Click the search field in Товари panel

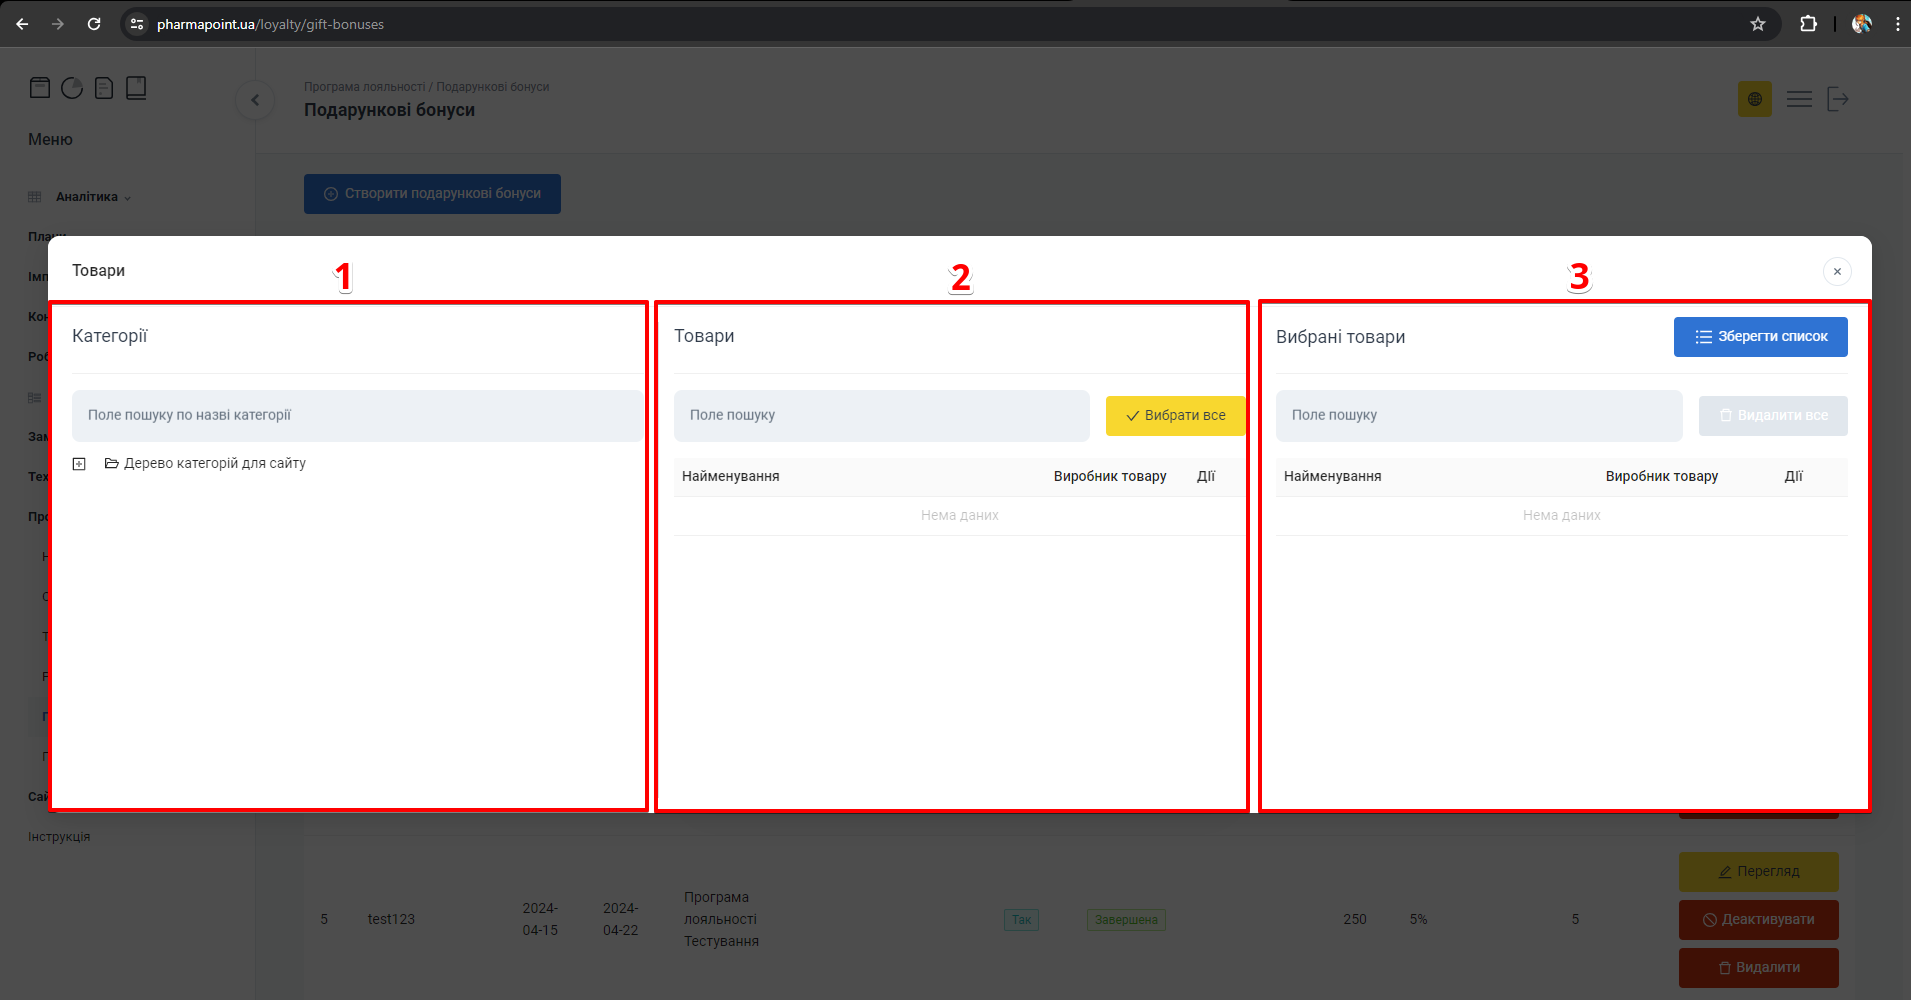881,416
